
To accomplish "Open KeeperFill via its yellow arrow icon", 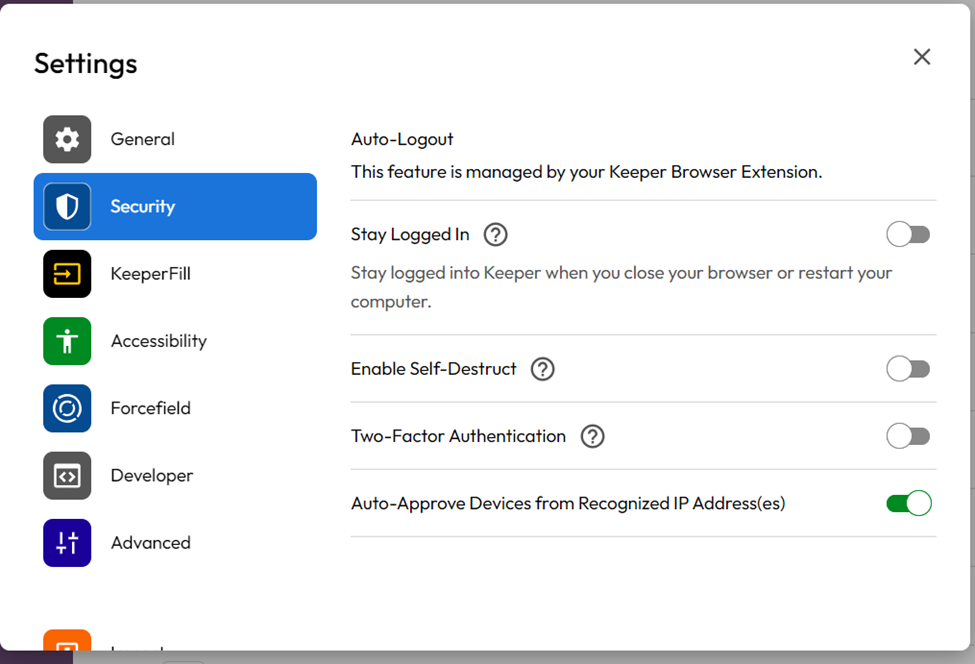I will pos(67,274).
